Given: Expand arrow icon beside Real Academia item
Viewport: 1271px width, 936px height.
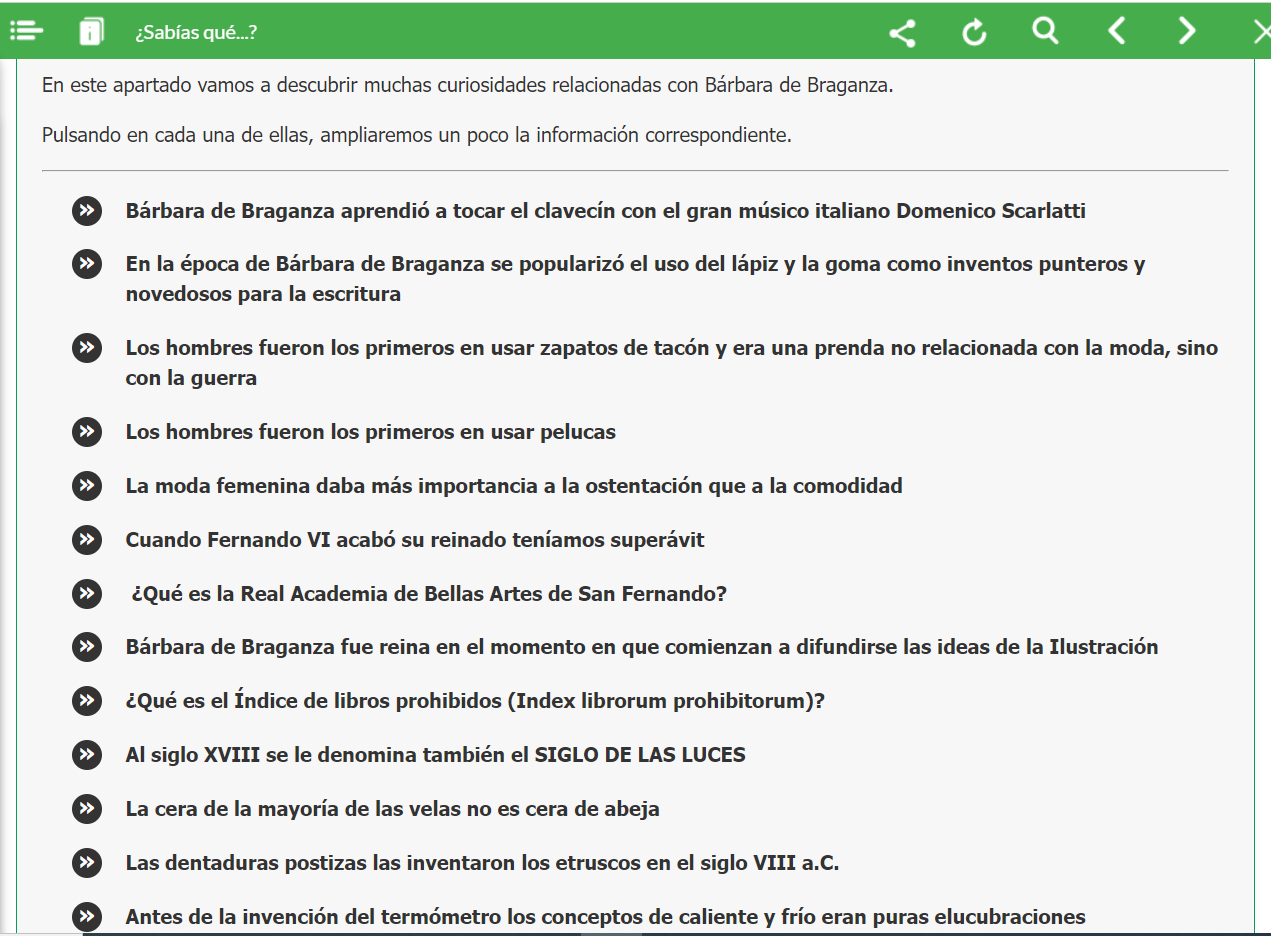Looking at the screenshot, I should click(87, 594).
